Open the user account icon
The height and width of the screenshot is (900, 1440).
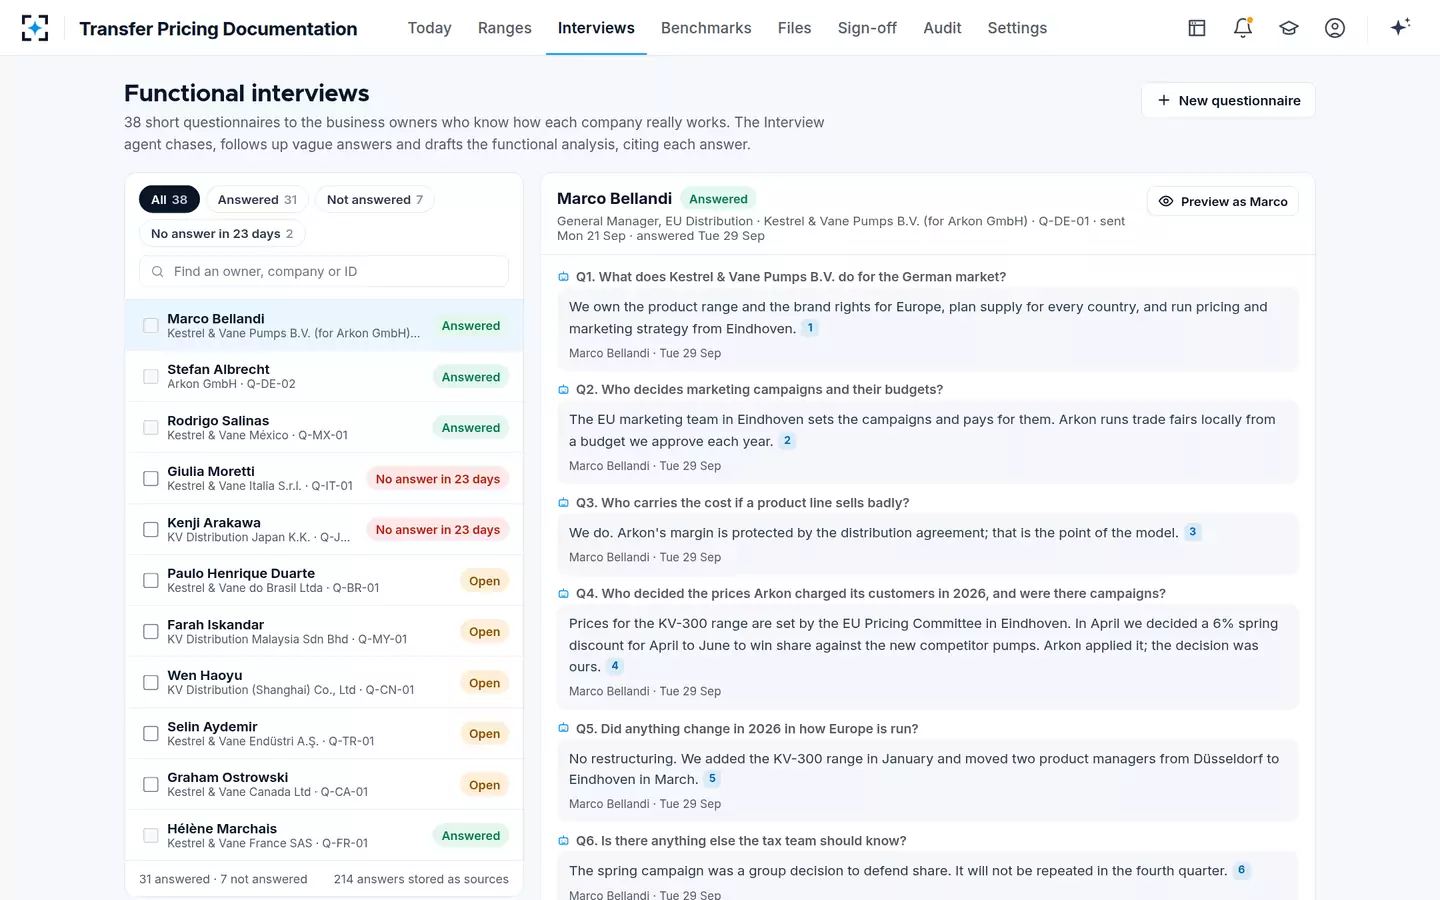(1335, 28)
